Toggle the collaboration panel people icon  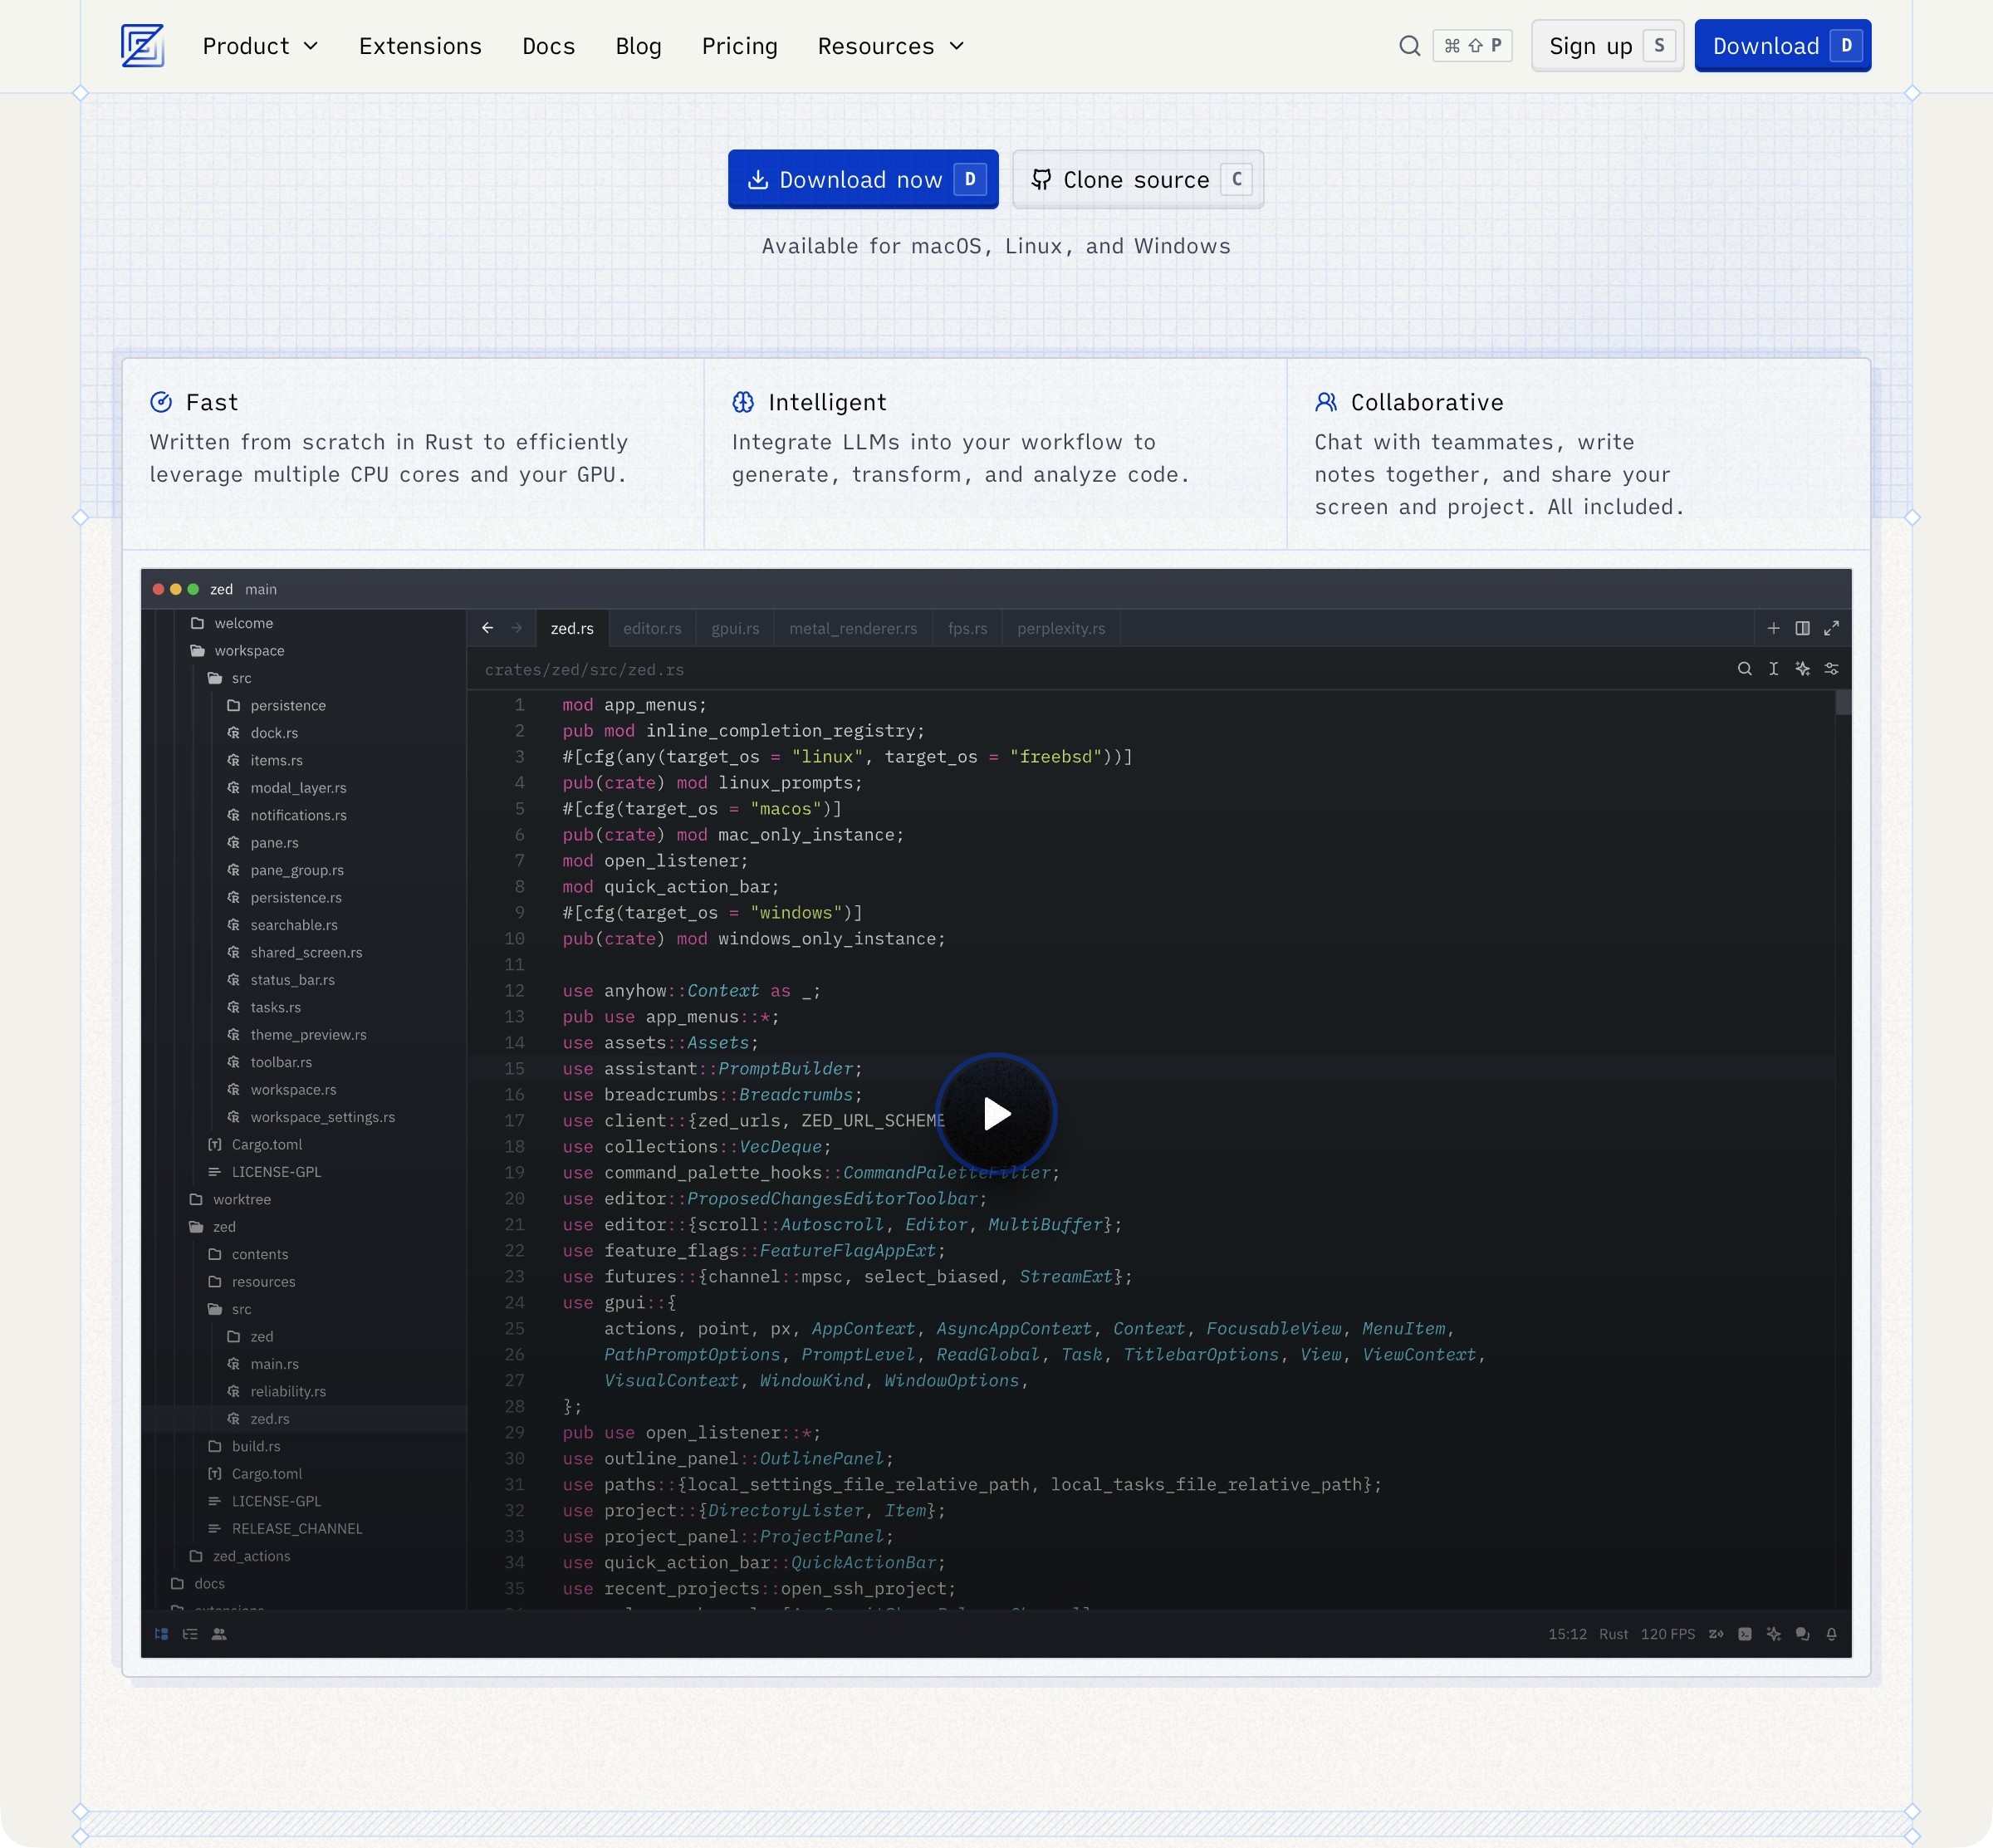(219, 1634)
